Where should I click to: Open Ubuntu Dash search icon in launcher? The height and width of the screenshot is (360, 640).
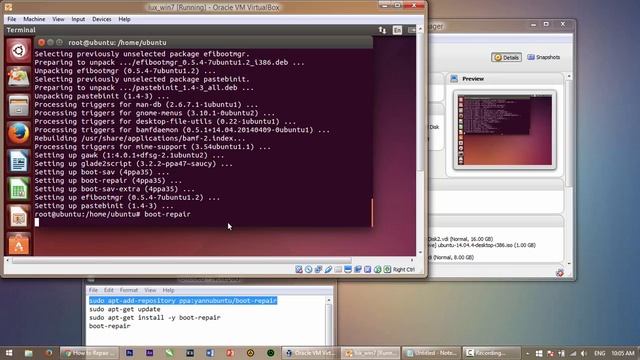click(18, 51)
